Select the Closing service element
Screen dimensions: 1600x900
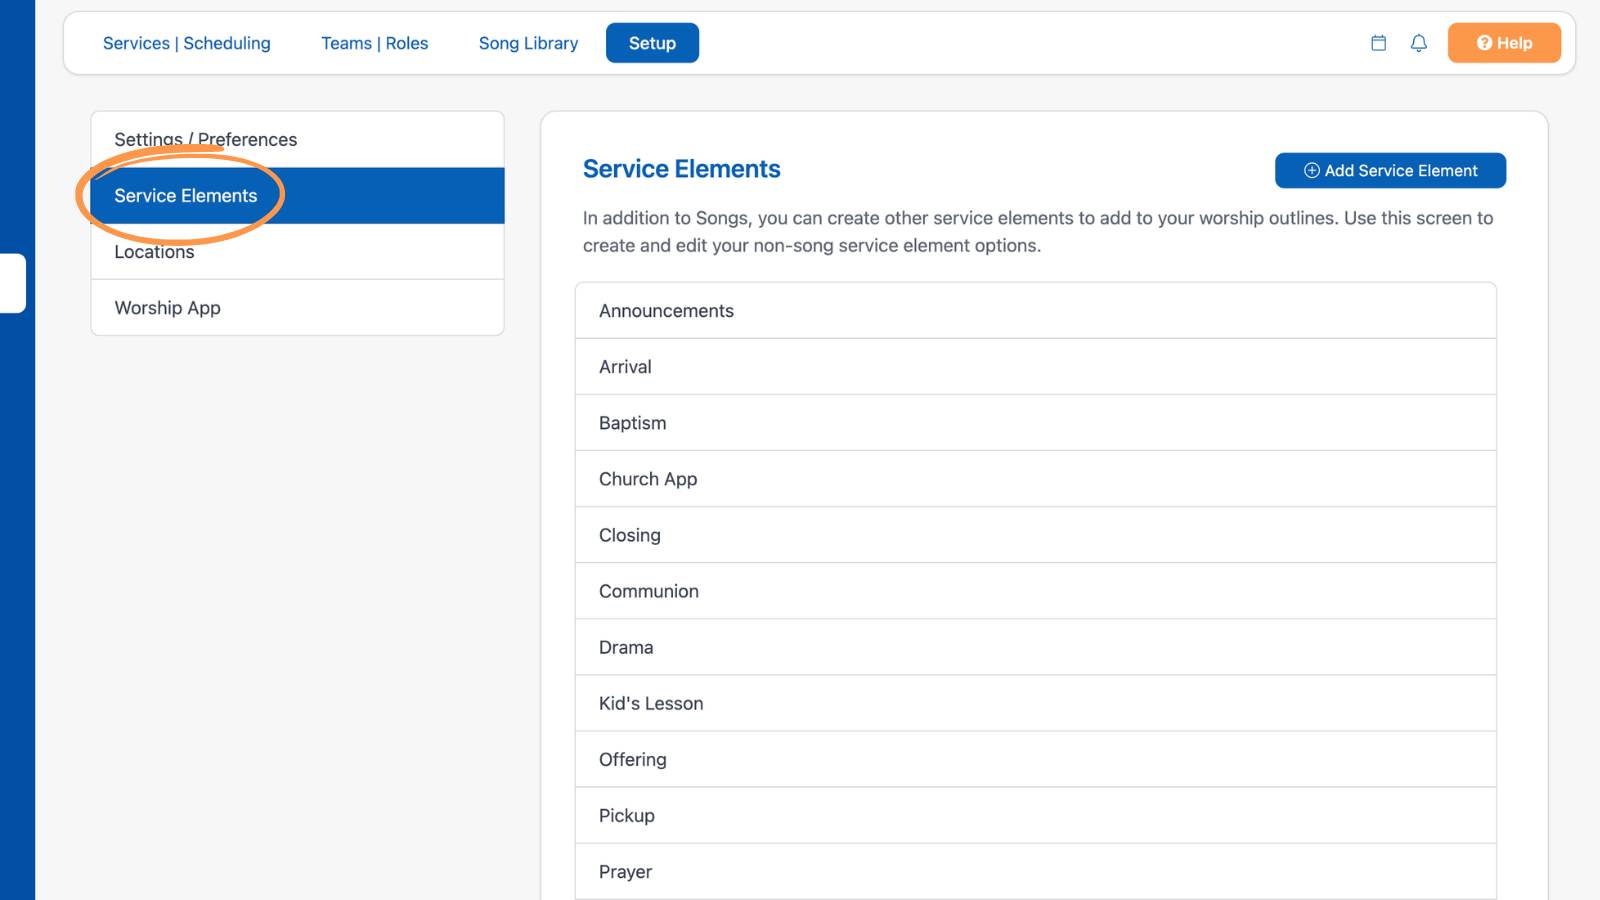point(1036,534)
